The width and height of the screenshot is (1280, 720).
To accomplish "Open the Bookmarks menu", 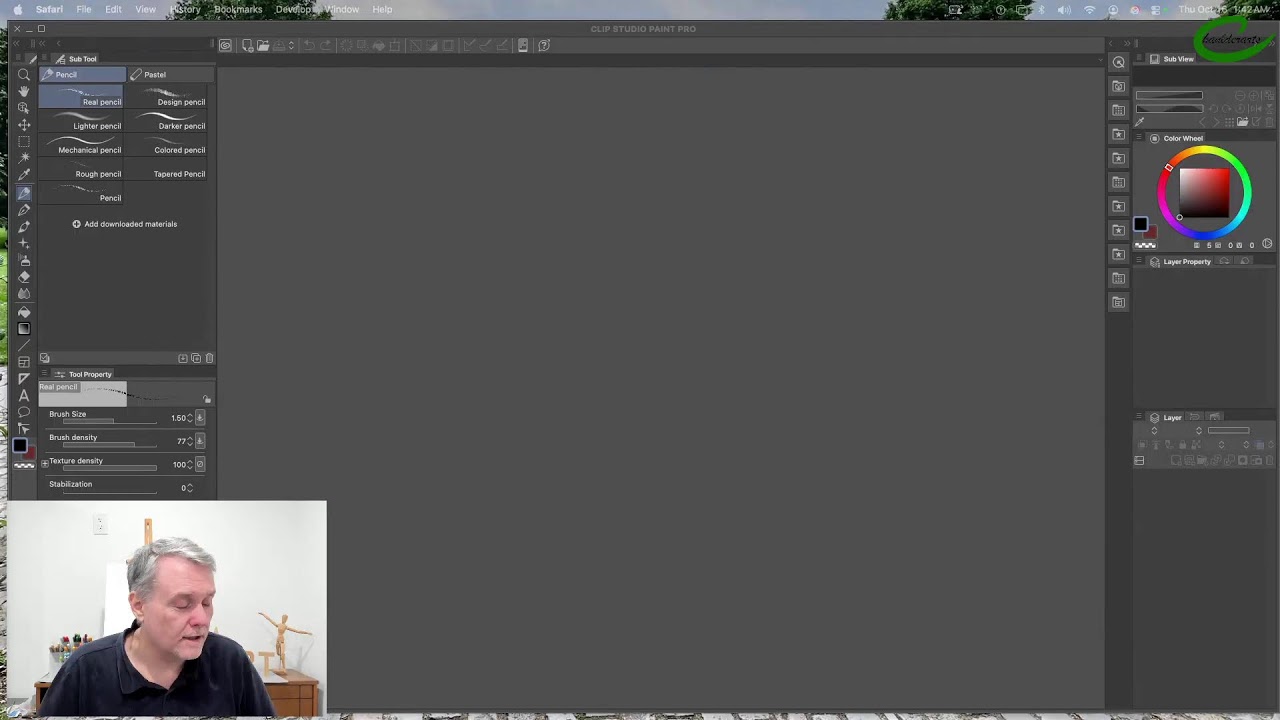I will point(238,9).
